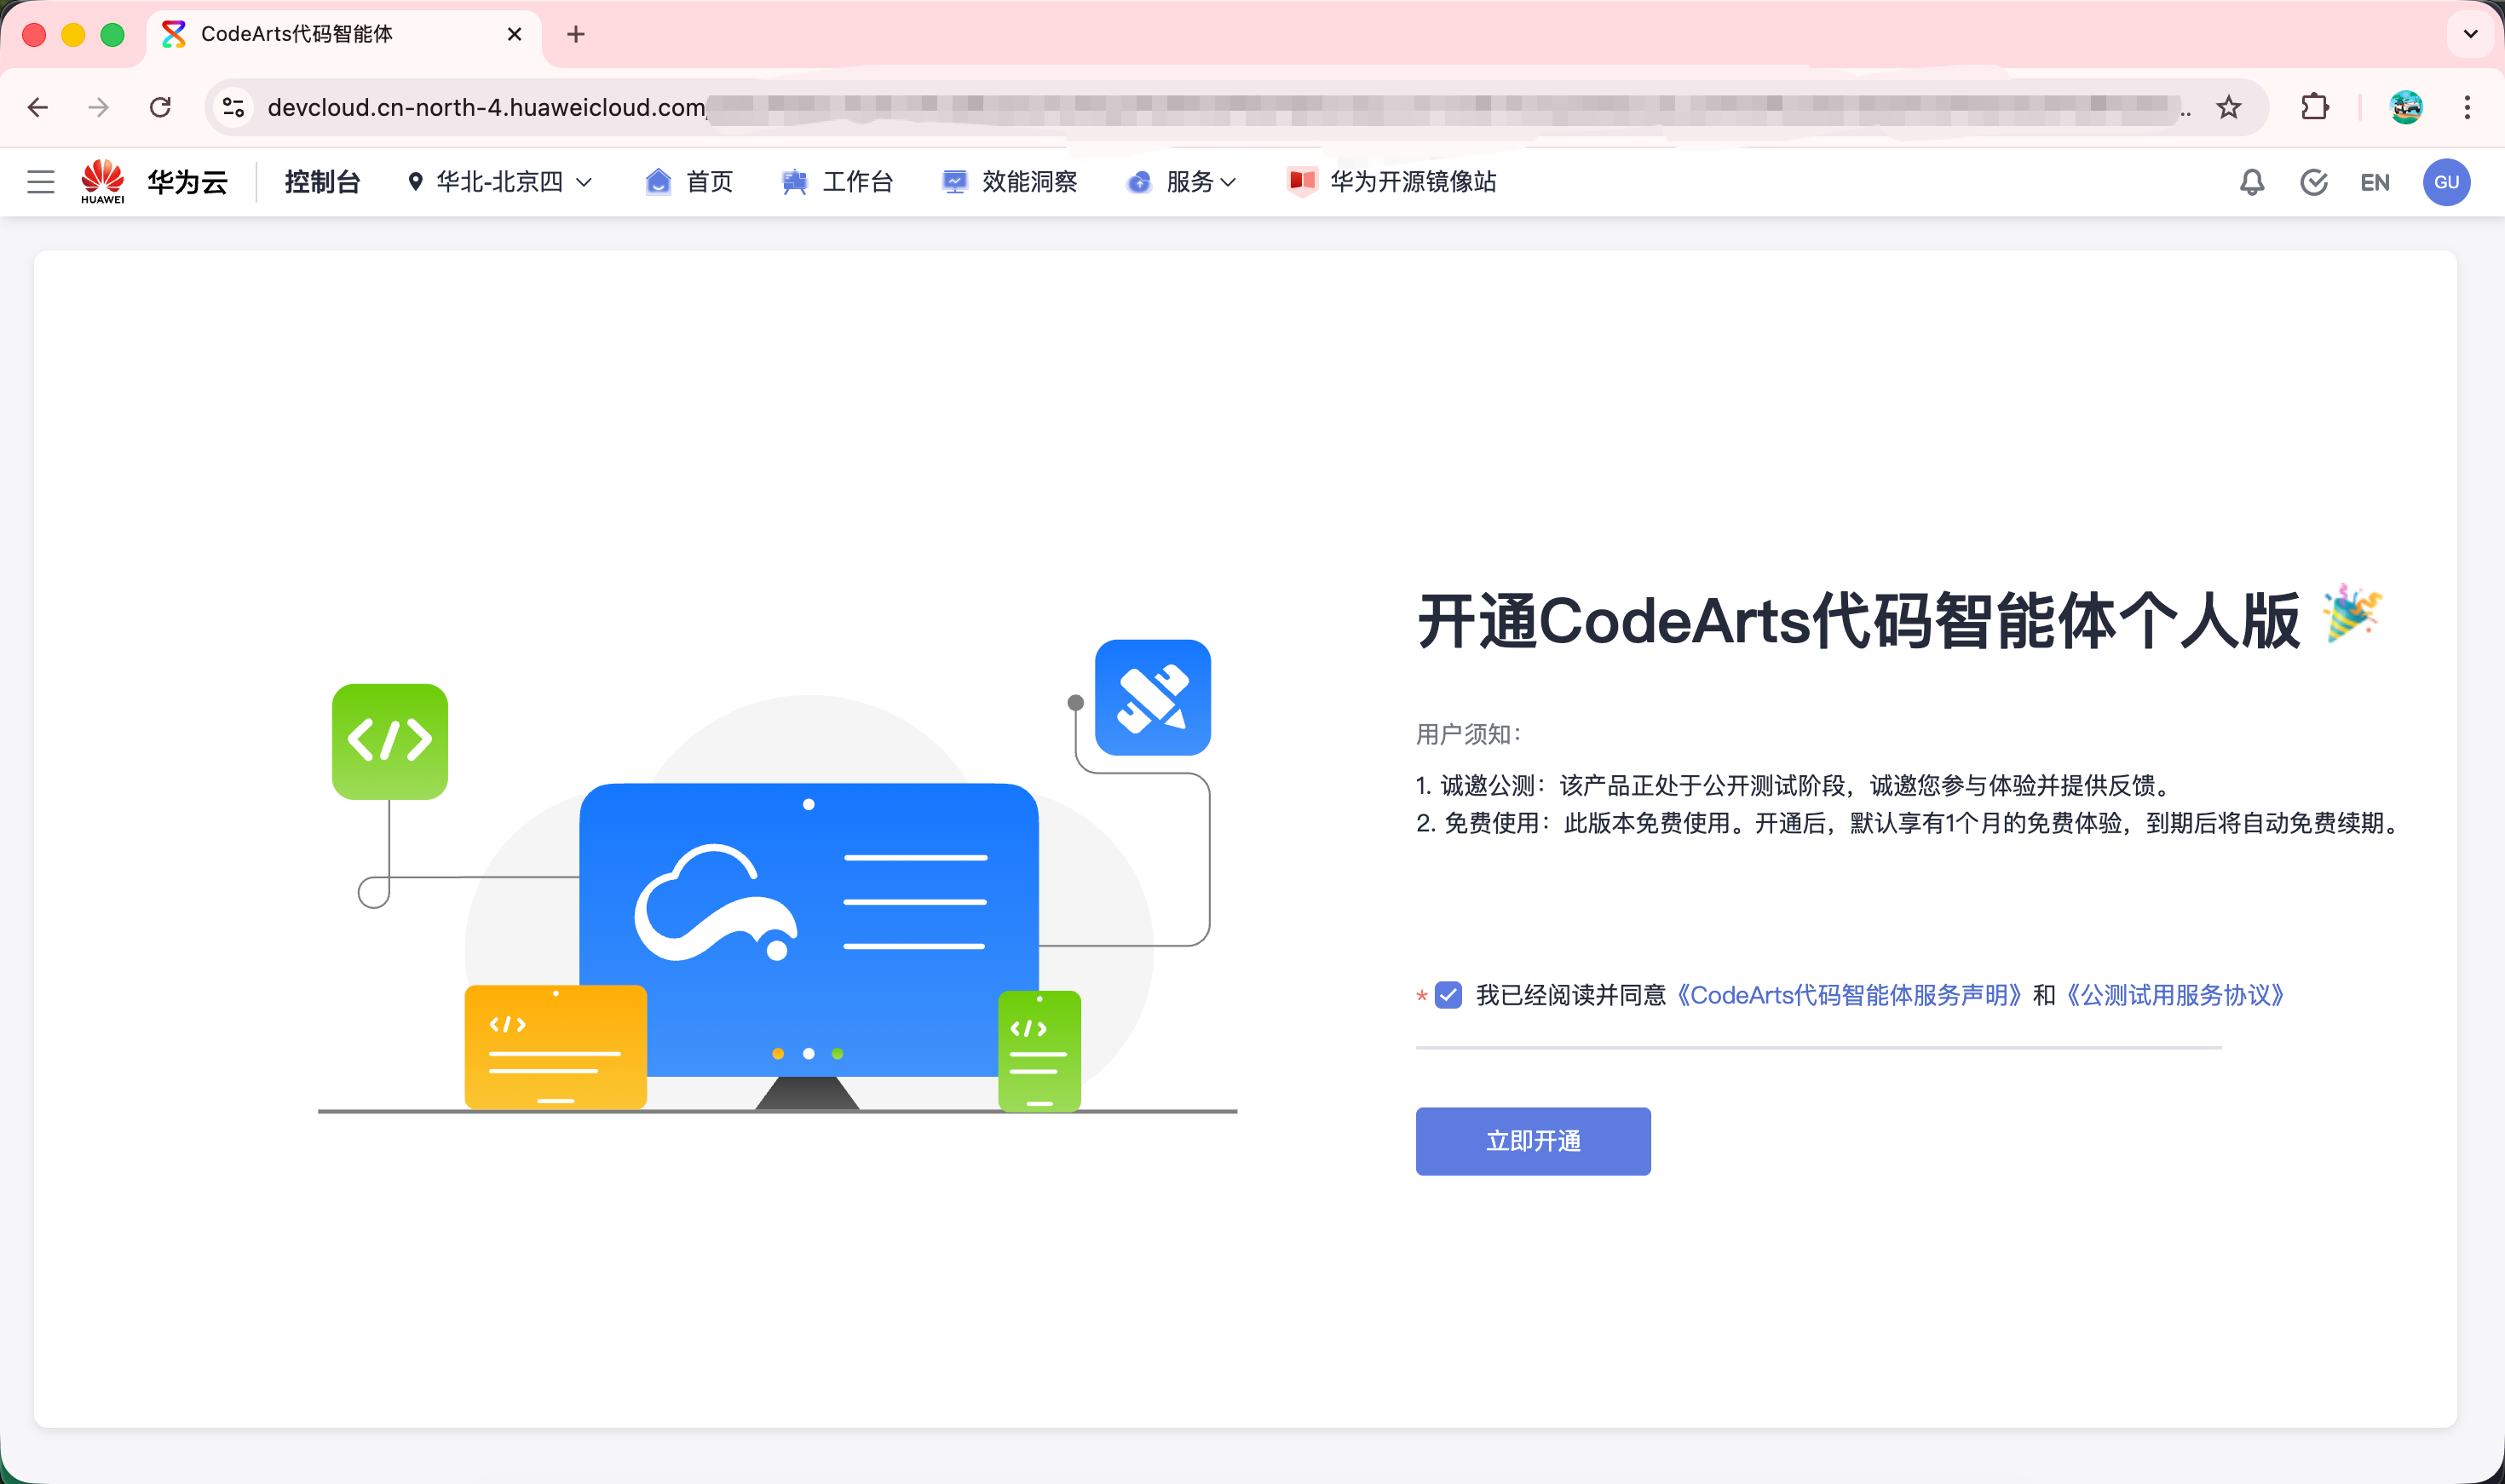Reload the page

160,107
